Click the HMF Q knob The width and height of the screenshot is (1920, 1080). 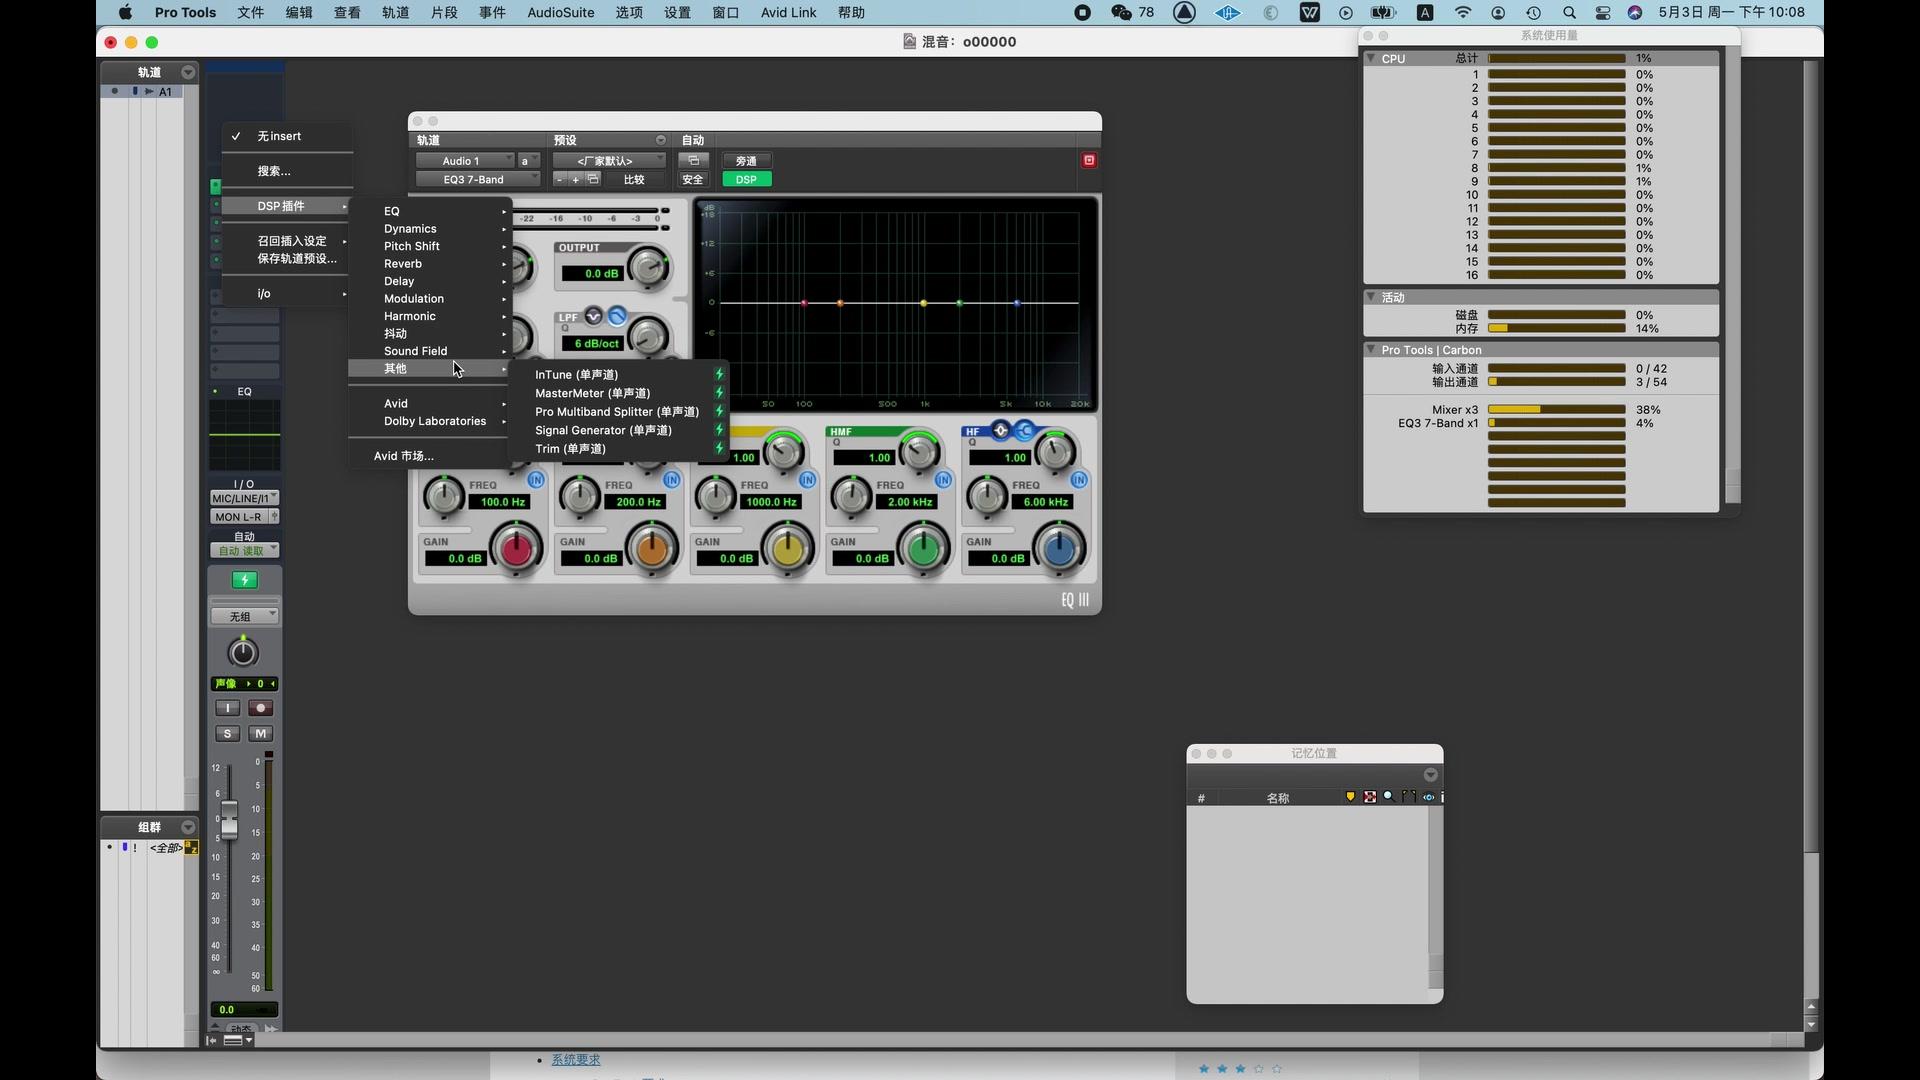919,451
